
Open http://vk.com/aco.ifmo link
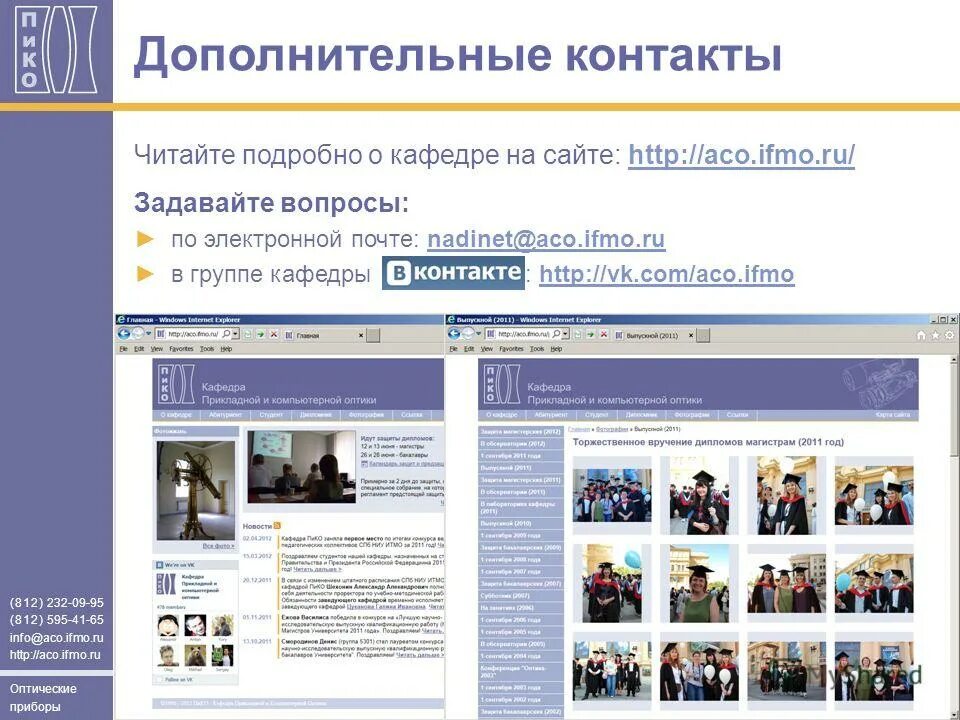pos(667,274)
